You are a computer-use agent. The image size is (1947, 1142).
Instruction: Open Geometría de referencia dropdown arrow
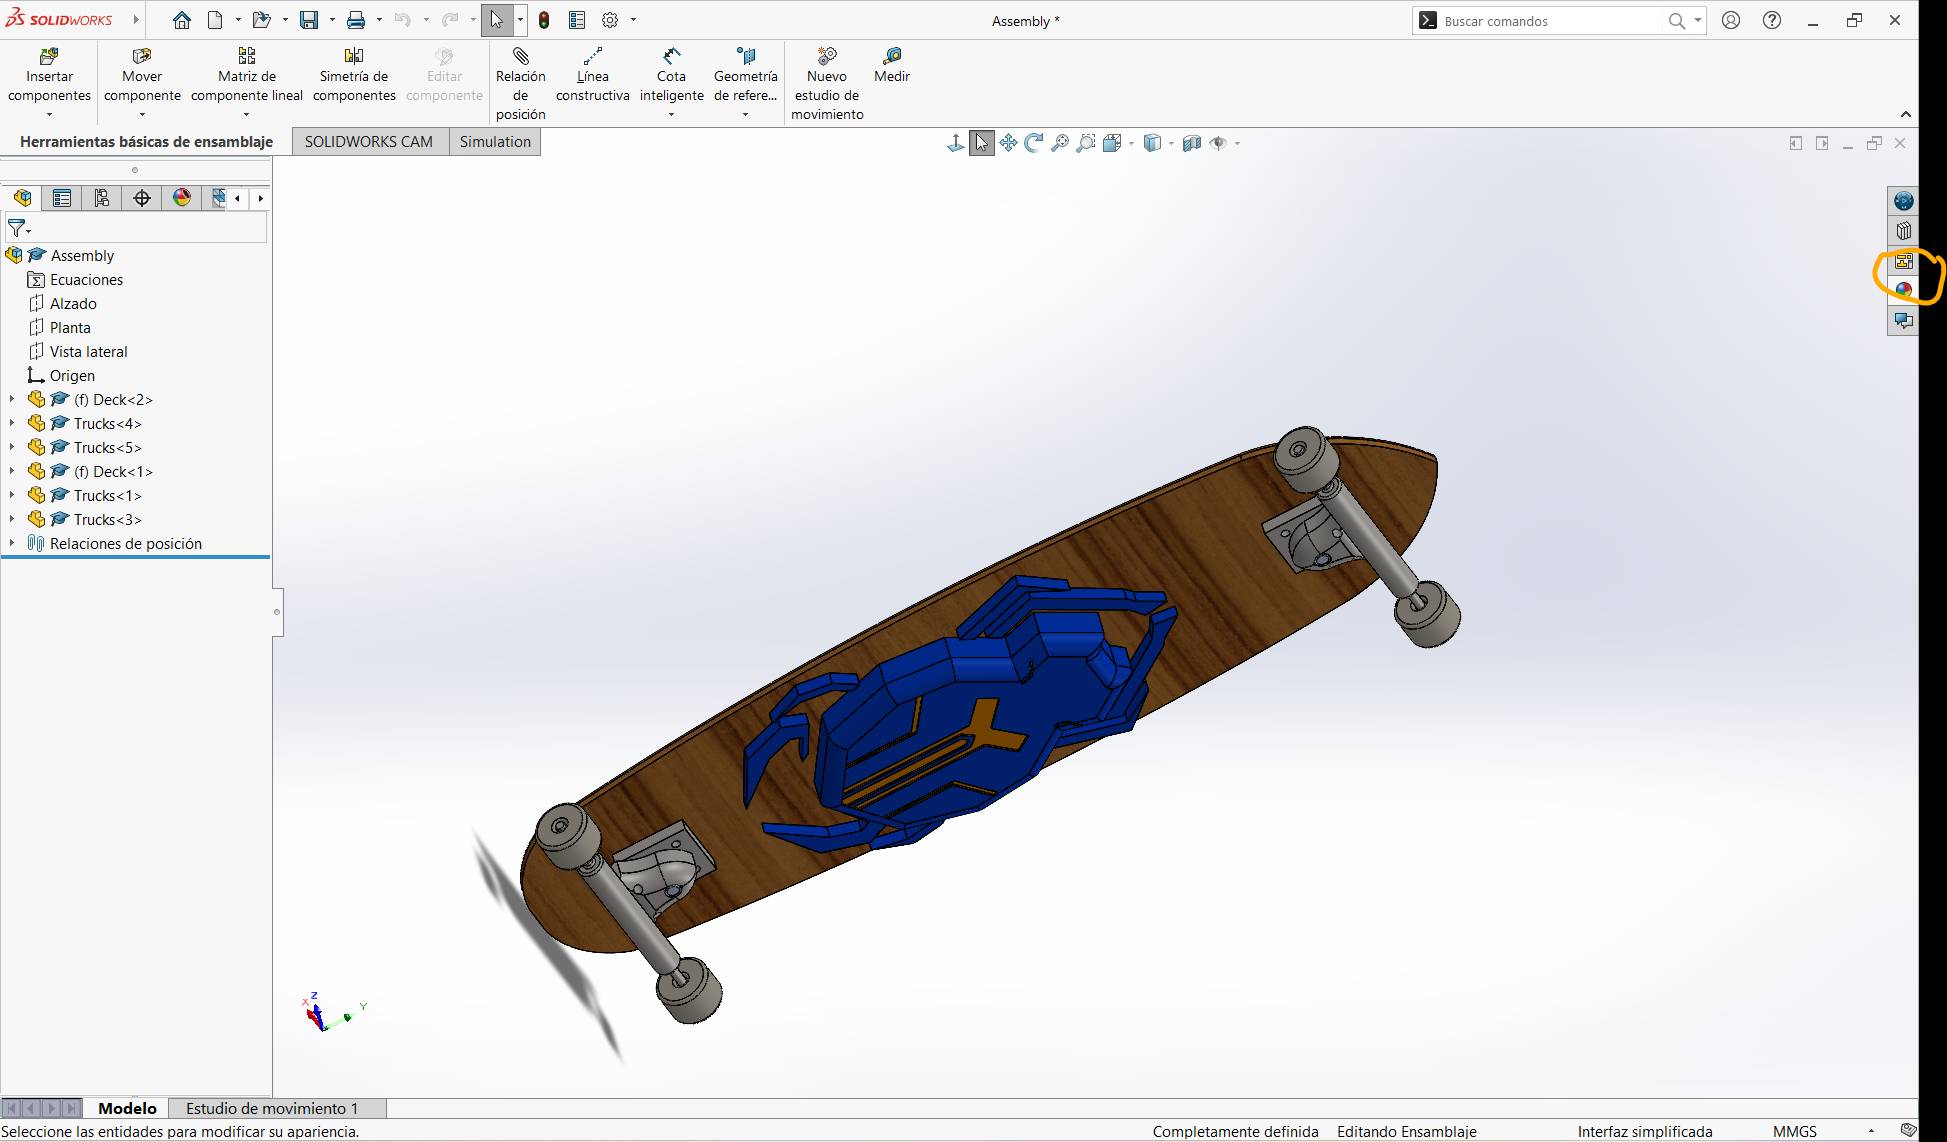[745, 115]
